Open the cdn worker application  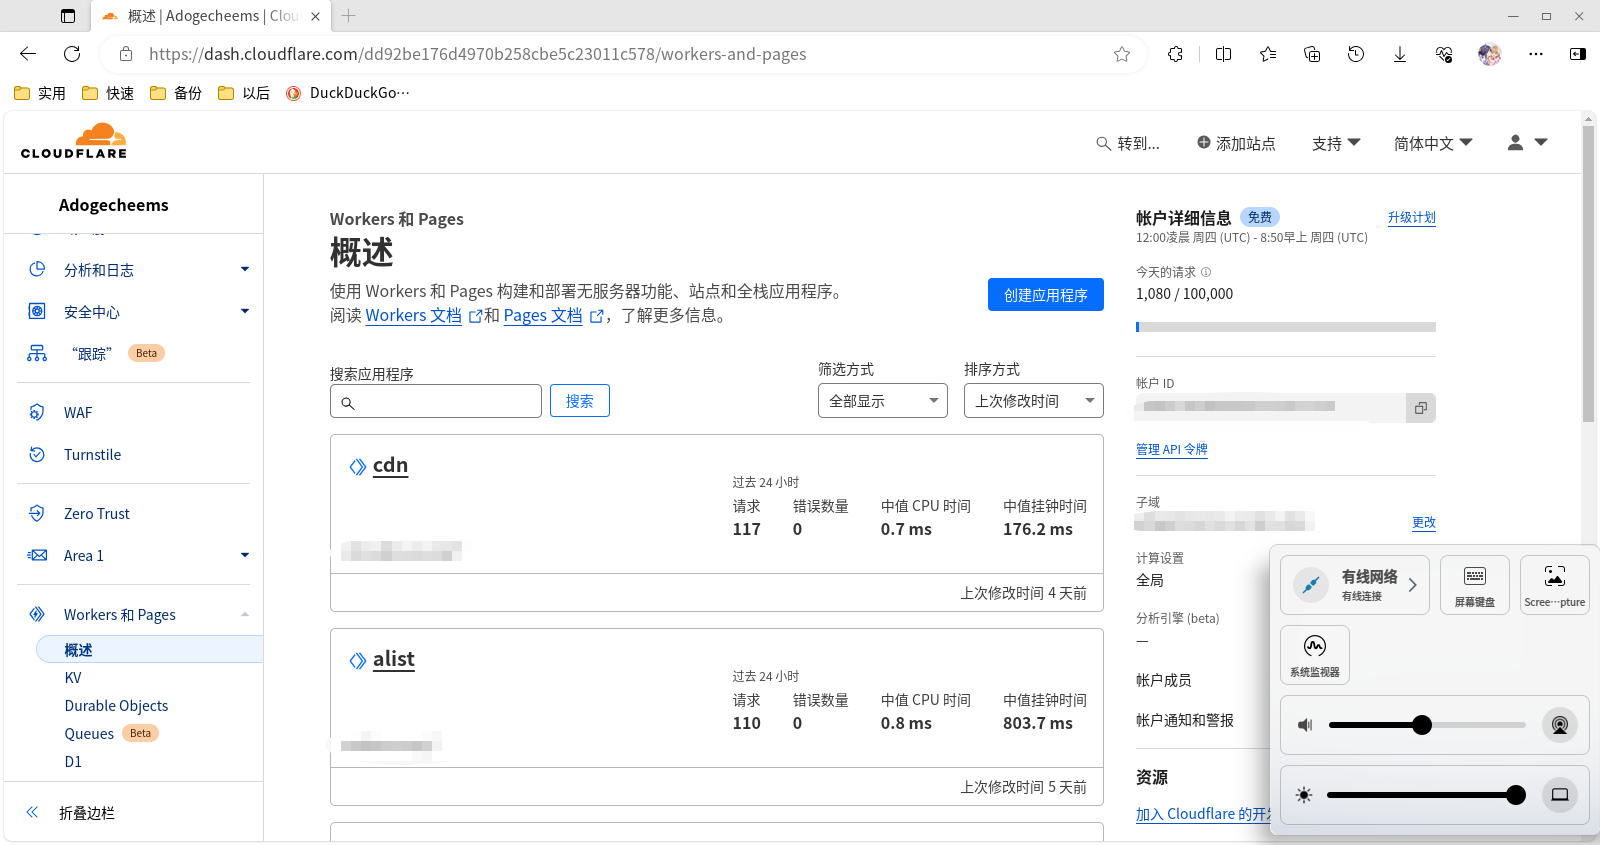[x=390, y=465]
